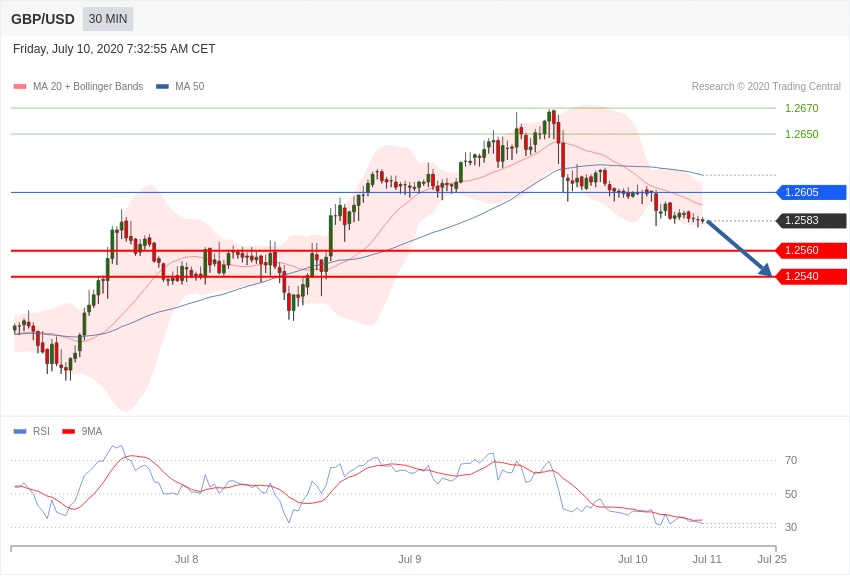
Task: Click the blue RSI legend swatch
Action: coord(20,432)
